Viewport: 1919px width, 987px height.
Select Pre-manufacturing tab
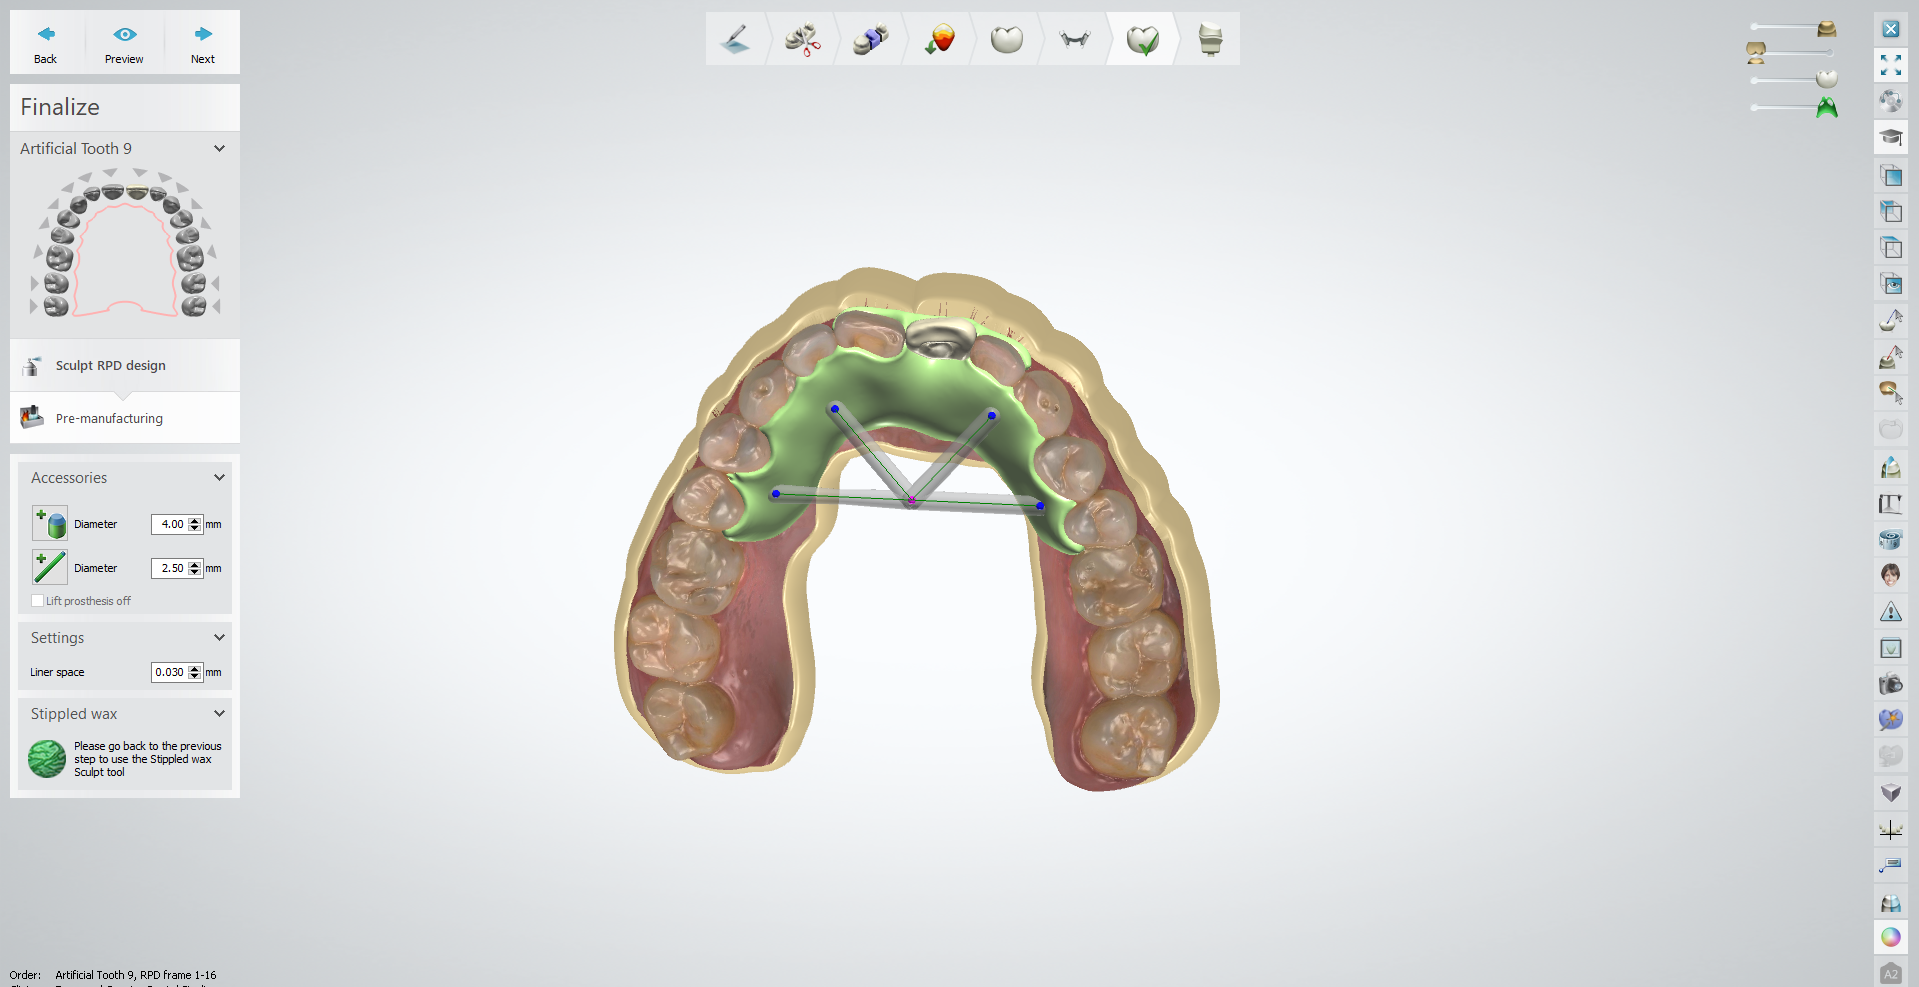pos(109,419)
